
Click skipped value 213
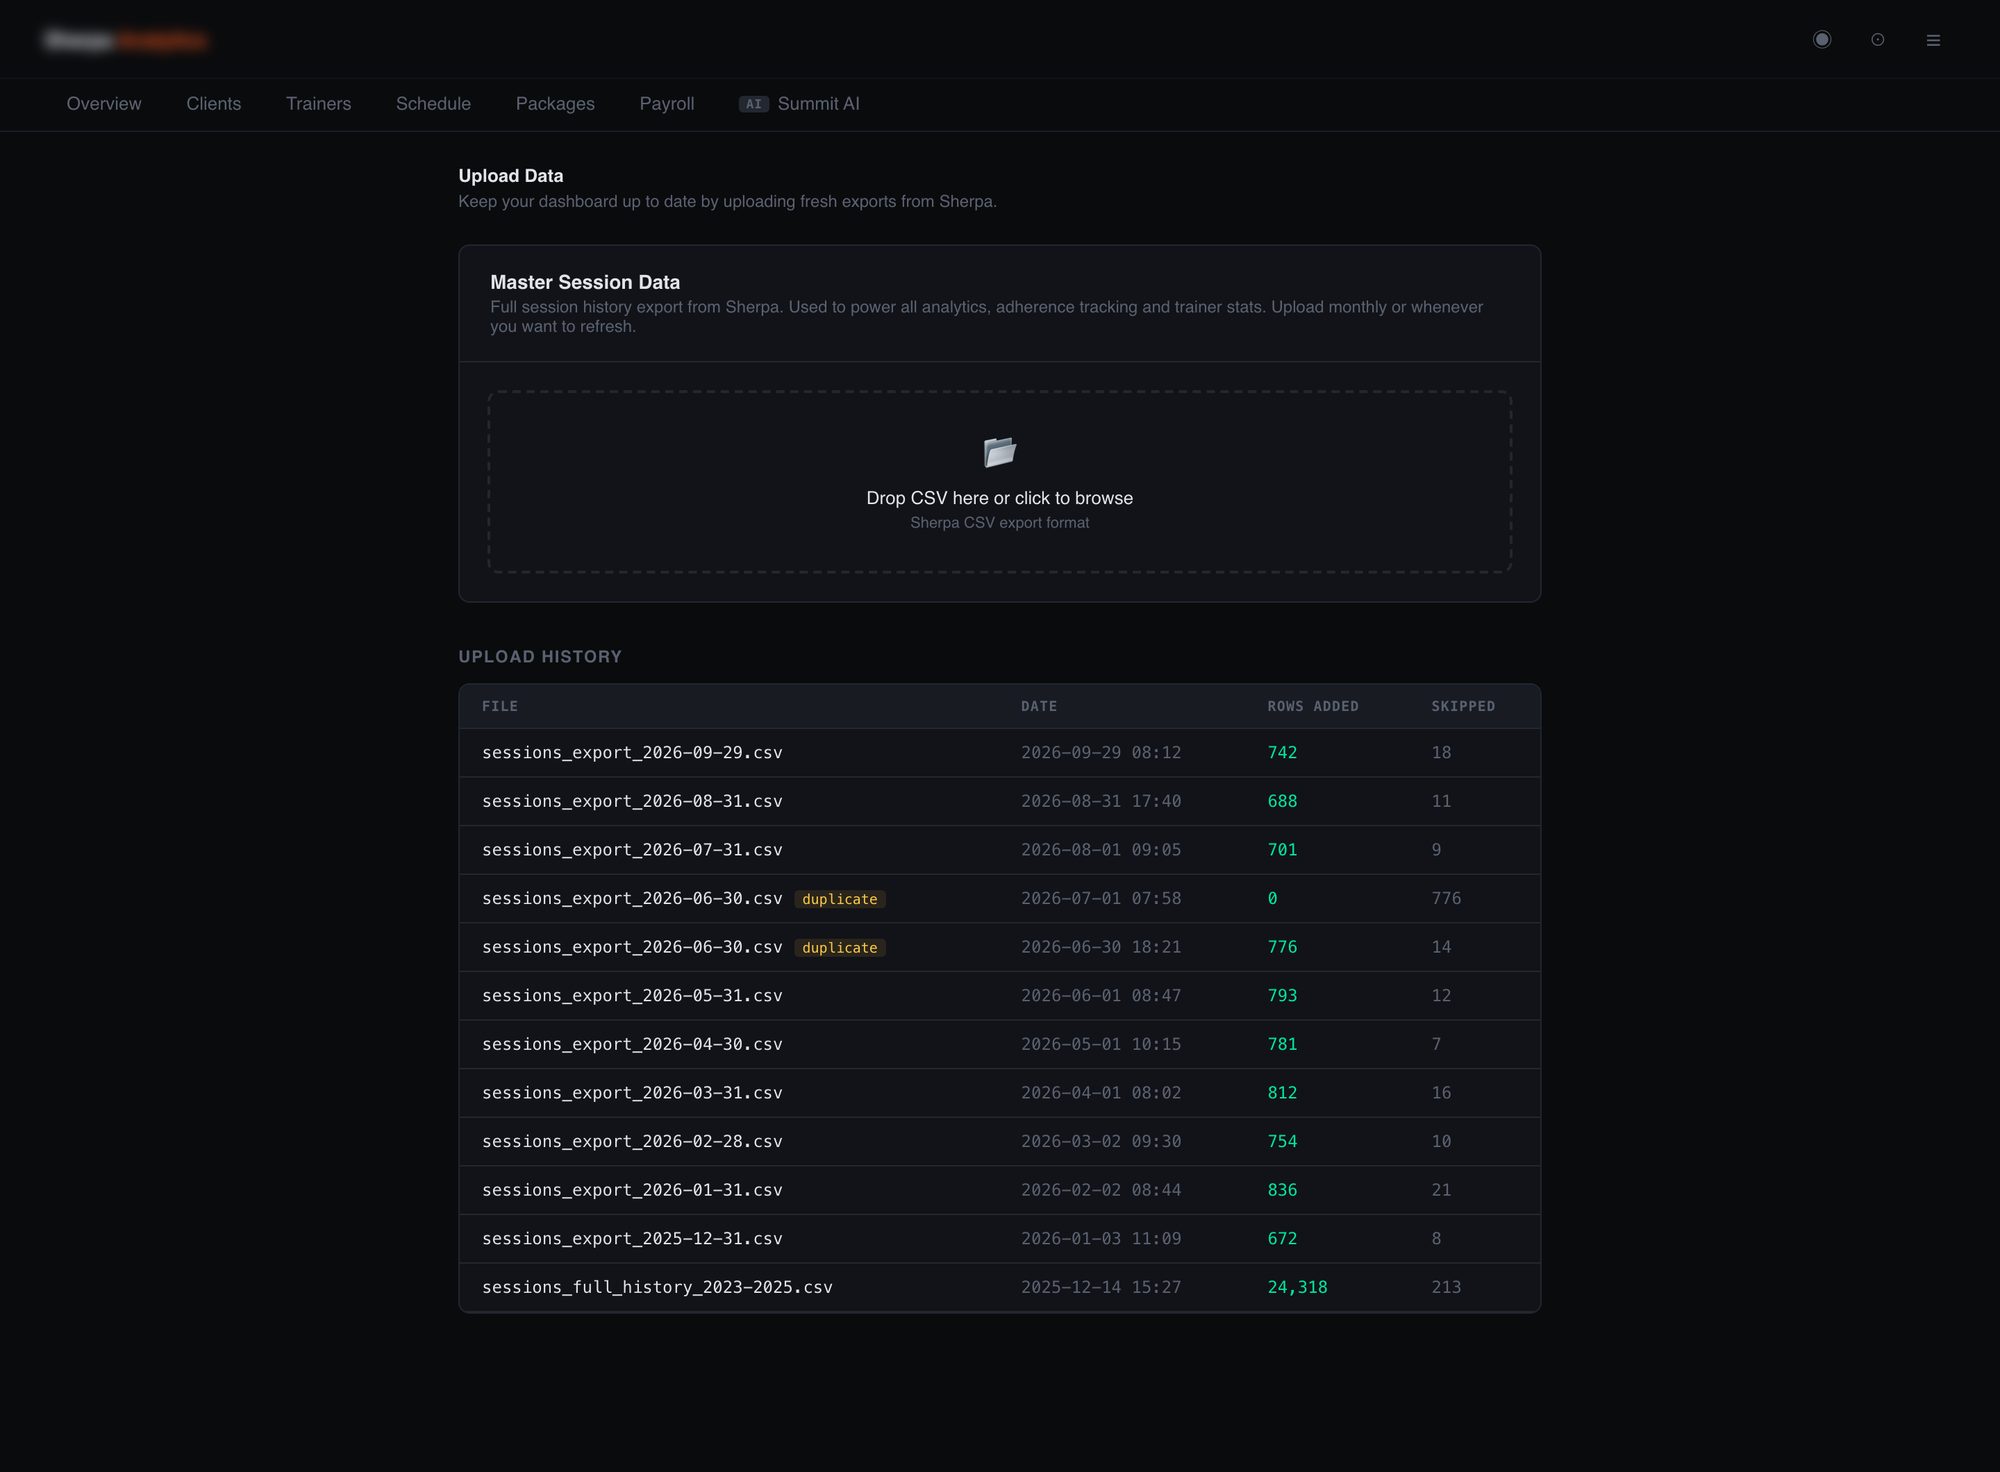coord(1446,1288)
